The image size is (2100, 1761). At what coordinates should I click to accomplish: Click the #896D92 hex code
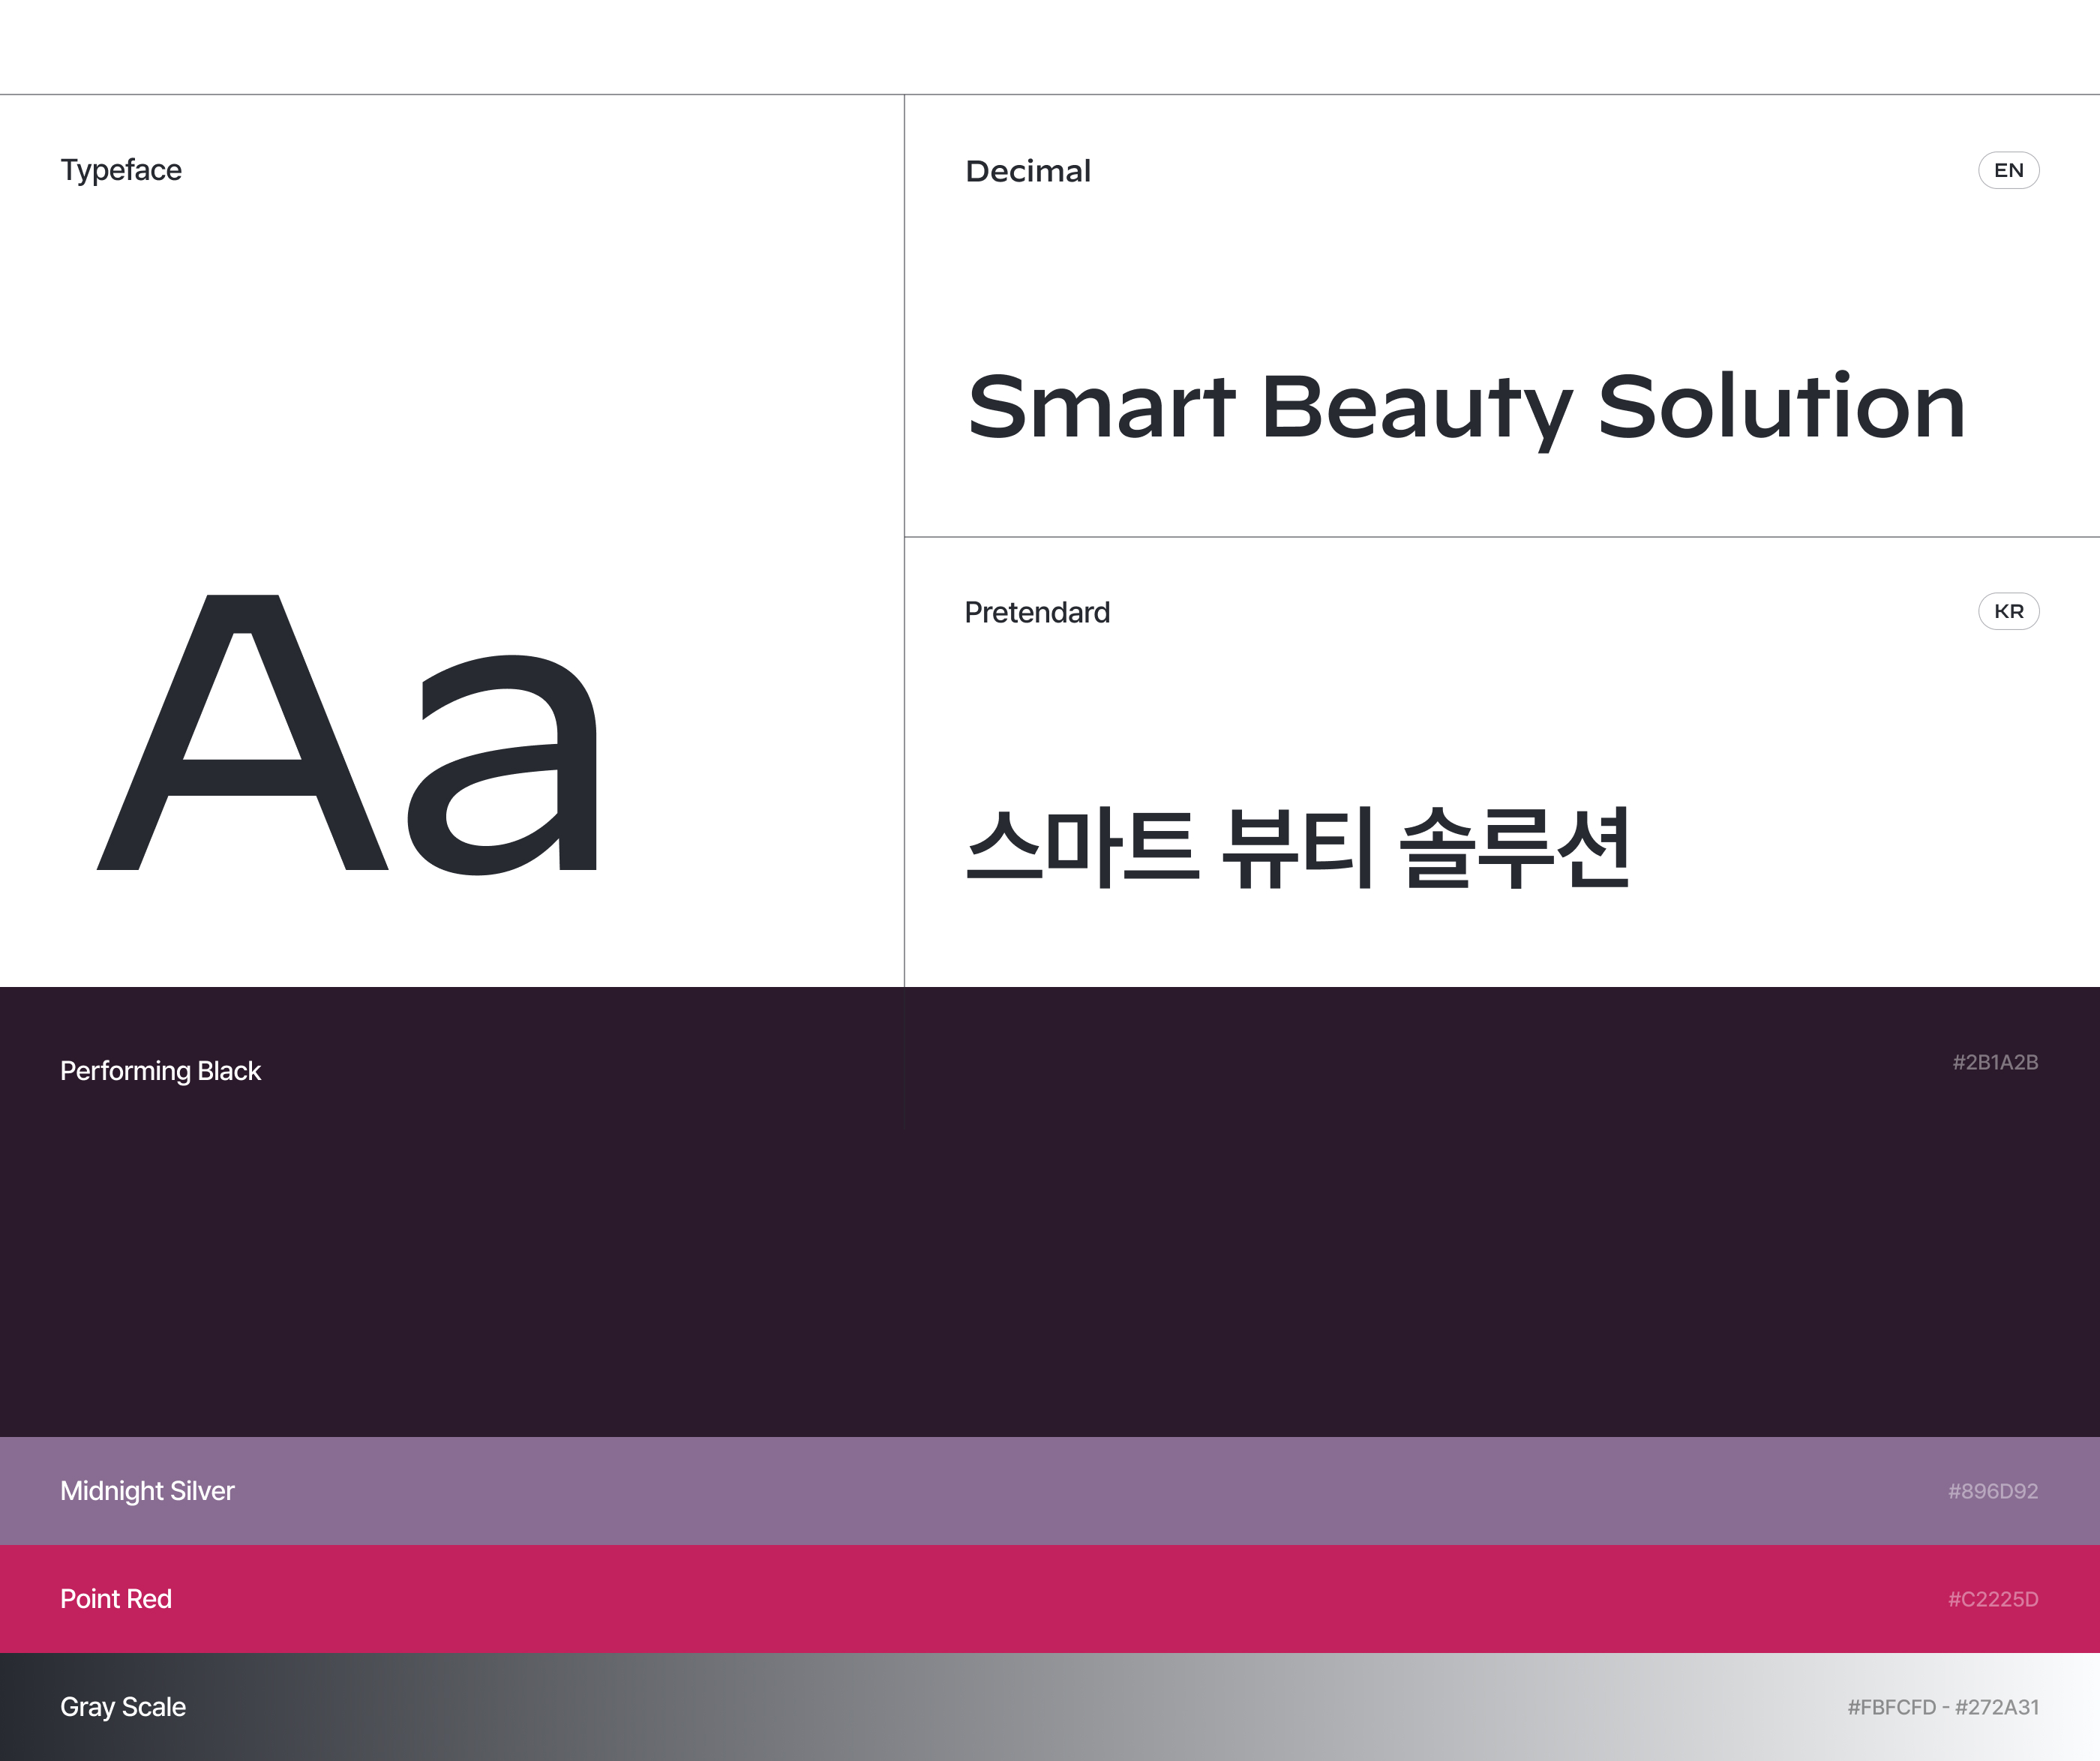pos(1992,1491)
